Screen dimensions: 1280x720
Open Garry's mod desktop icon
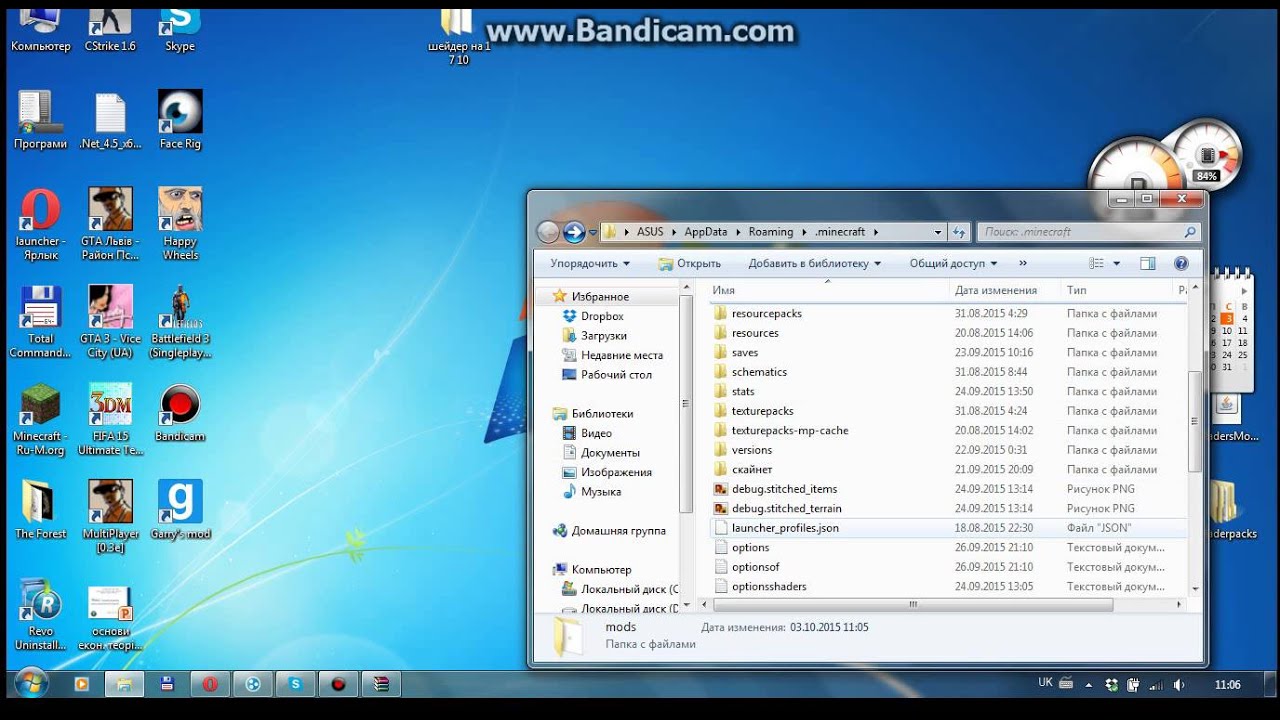(x=180, y=510)
